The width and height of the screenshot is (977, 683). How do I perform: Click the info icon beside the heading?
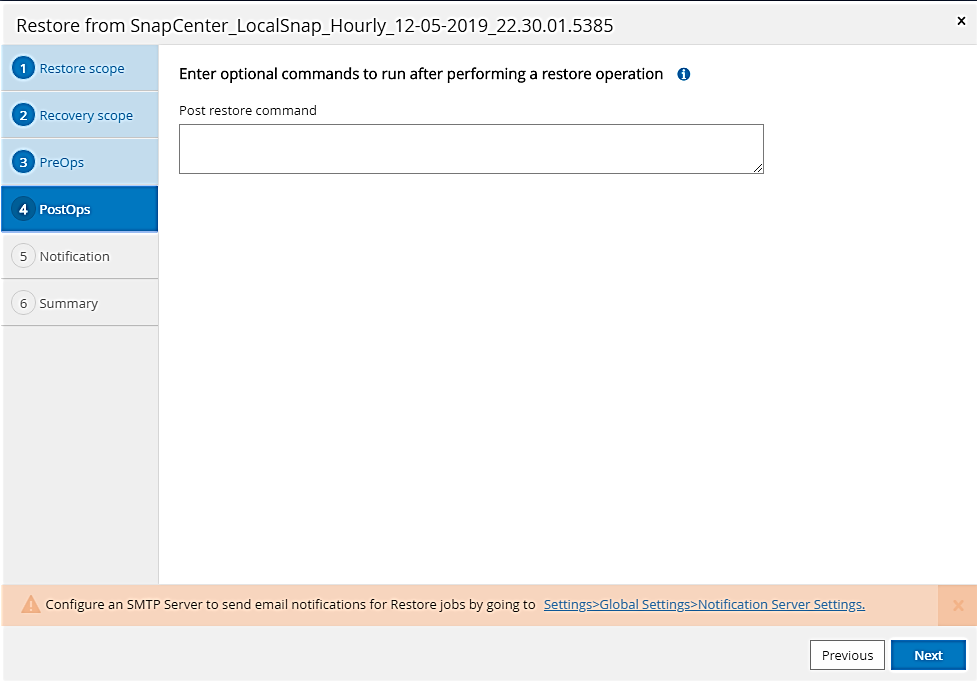[684, 74]
